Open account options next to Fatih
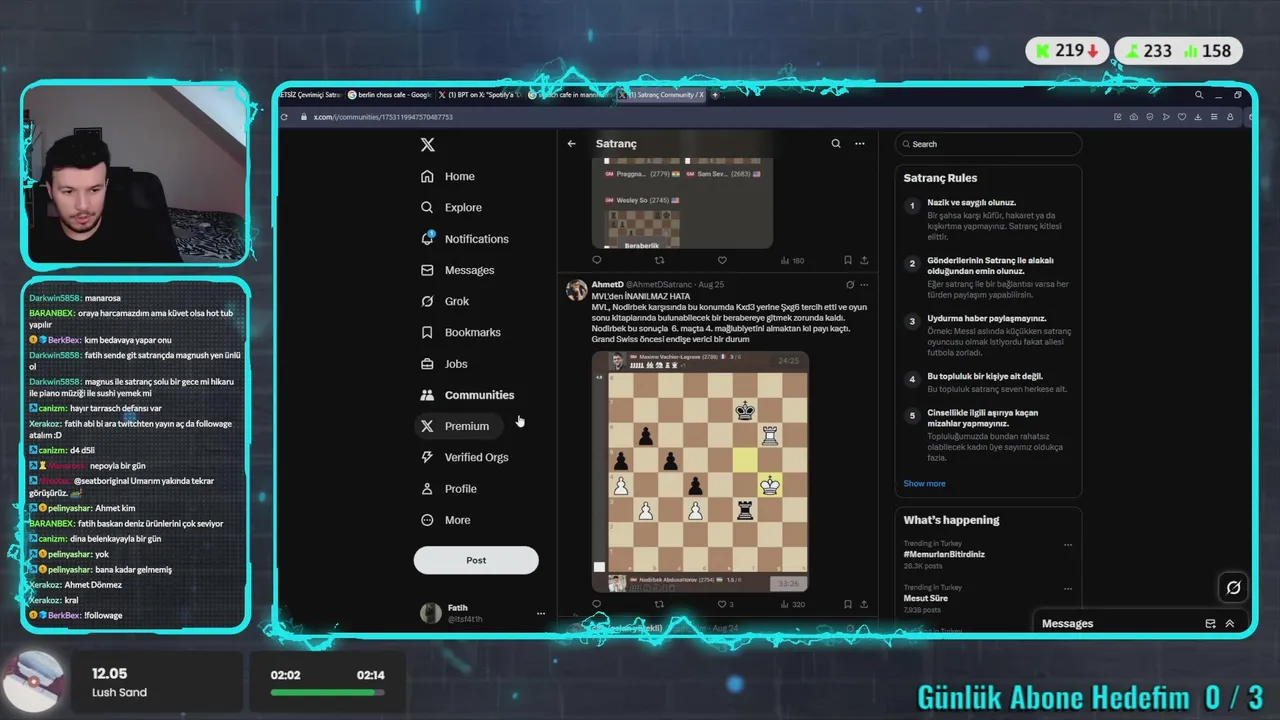This screenshot has width=1280, height=720. coord(541,613)
